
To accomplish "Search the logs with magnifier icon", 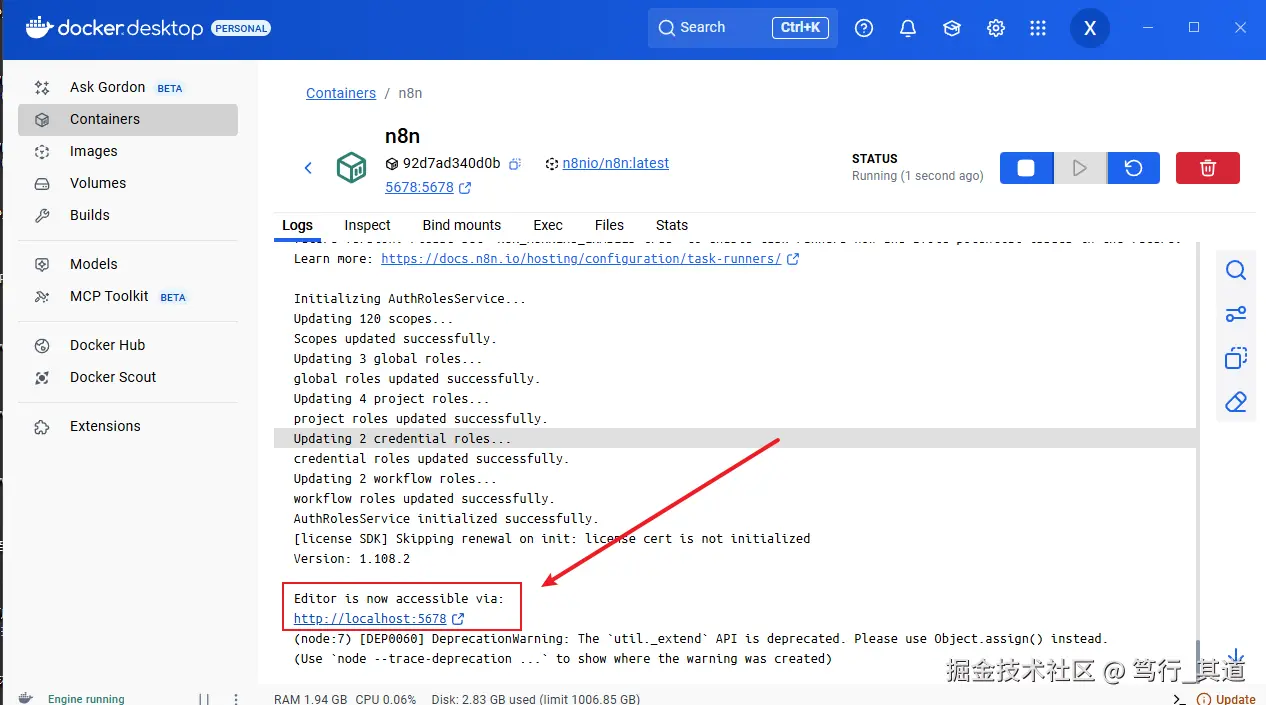I will coord(1236,270).
